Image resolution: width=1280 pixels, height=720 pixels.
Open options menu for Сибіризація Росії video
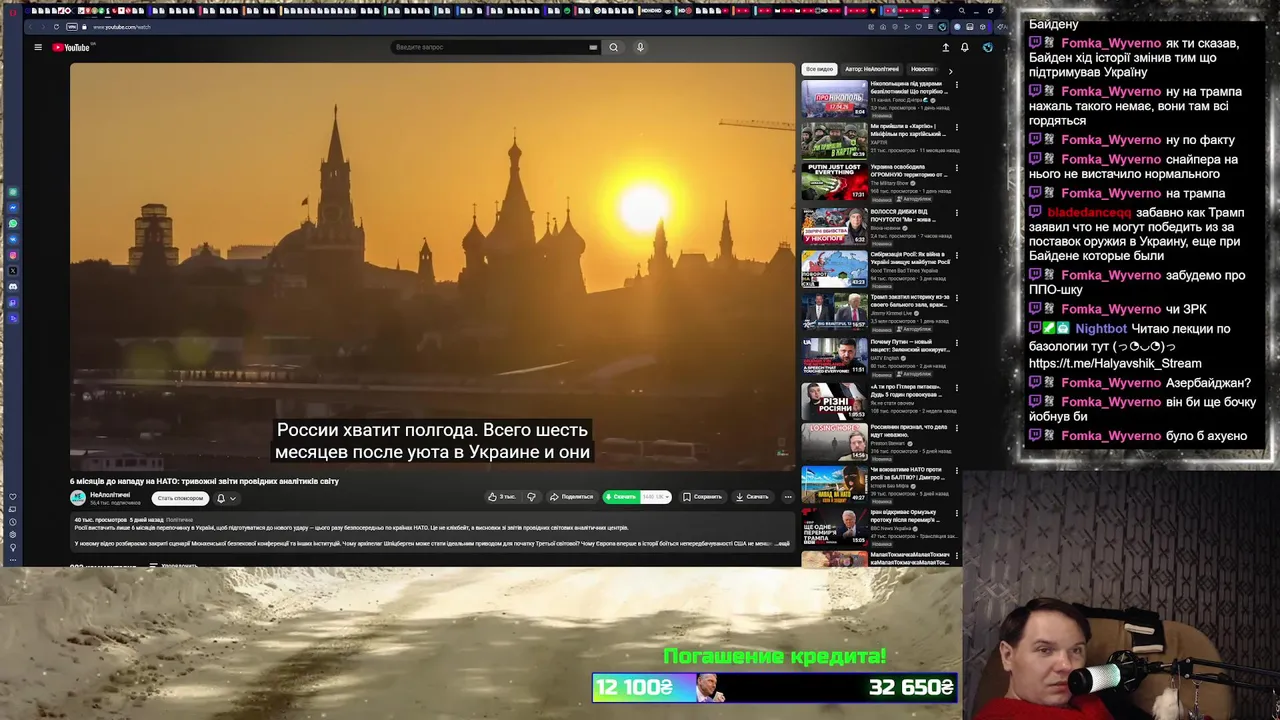pos(957,255)
